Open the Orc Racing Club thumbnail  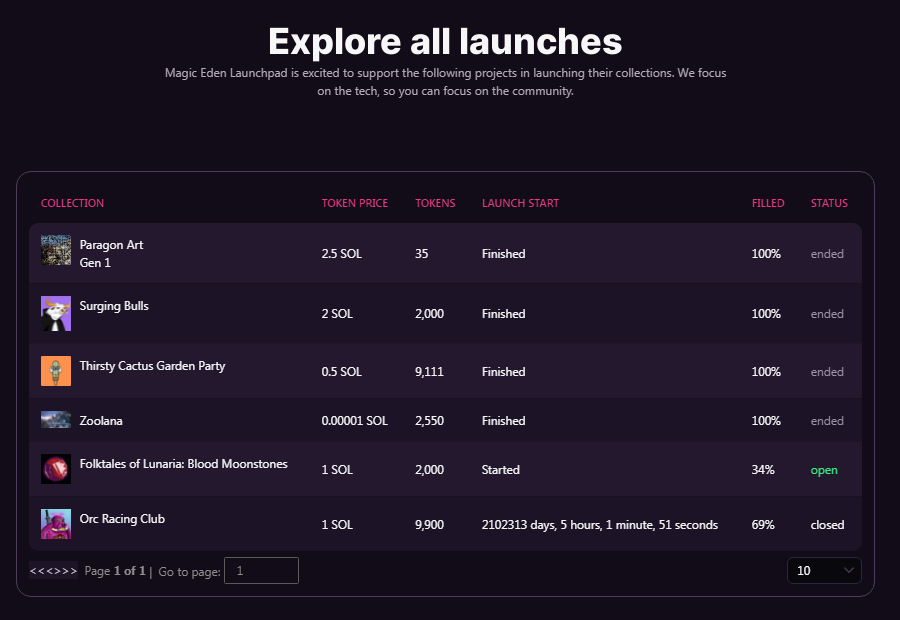[x=56, y=524]
